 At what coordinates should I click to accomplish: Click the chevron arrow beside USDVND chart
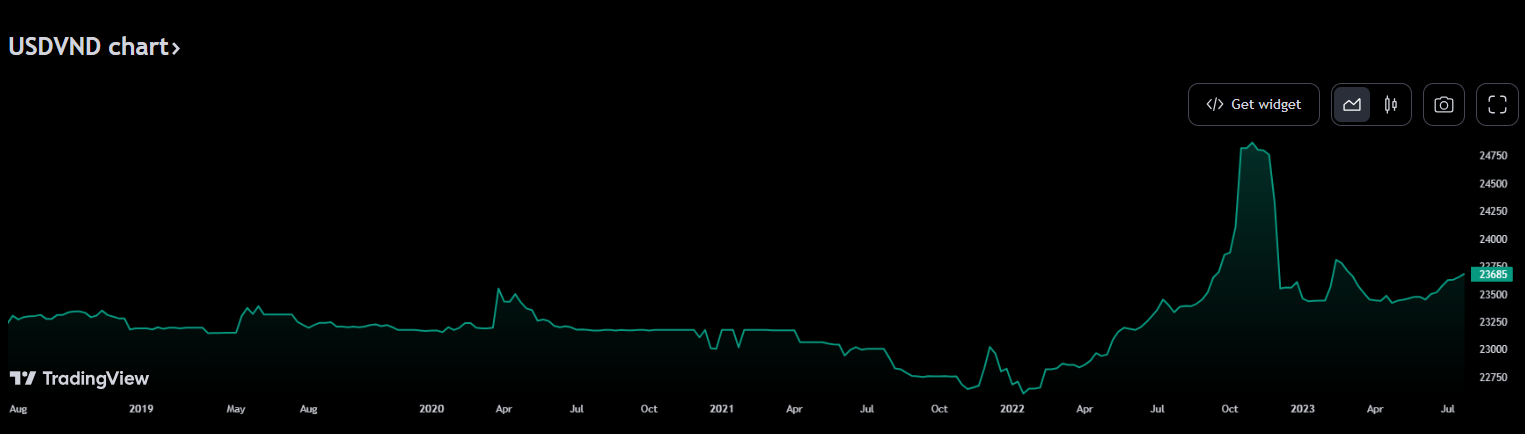(x=176, y=48)
